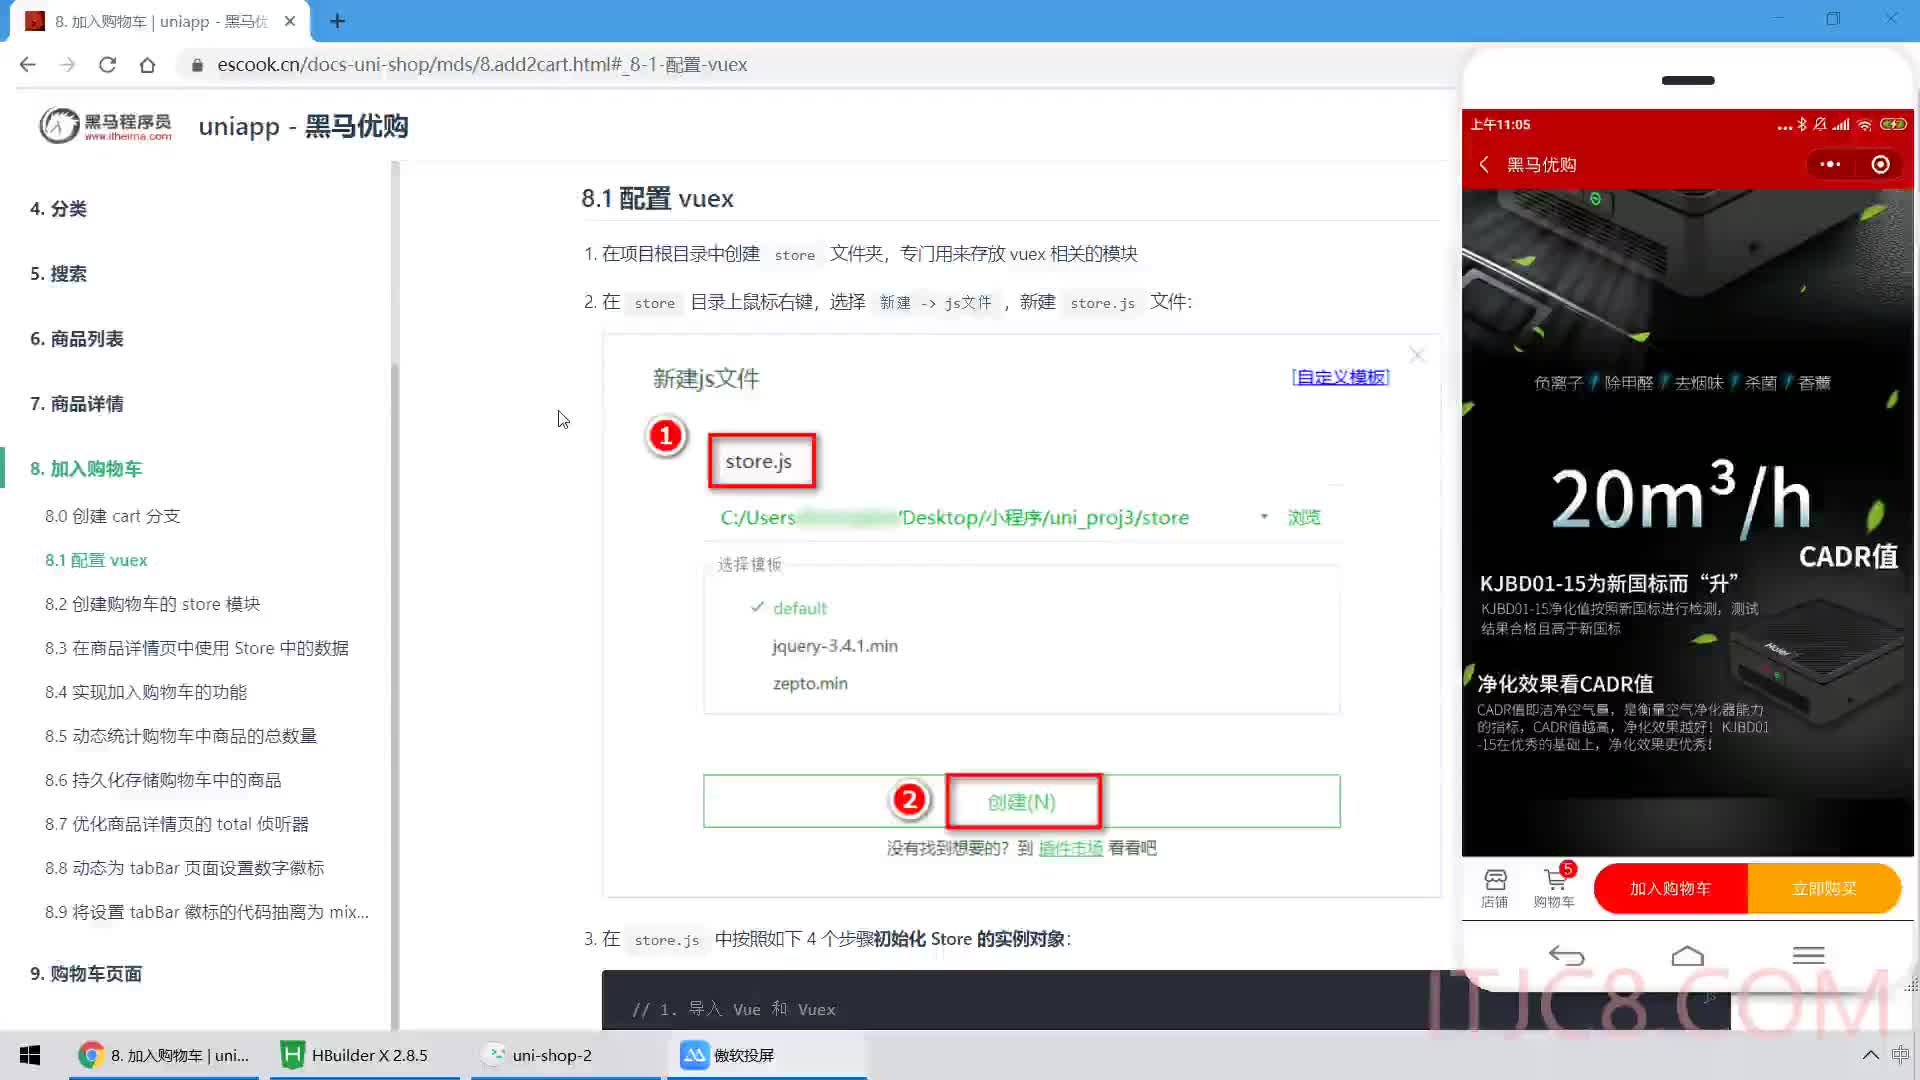
Task: Open section 8.4 实现加入购物车的功能
Action: click(146, 692)
